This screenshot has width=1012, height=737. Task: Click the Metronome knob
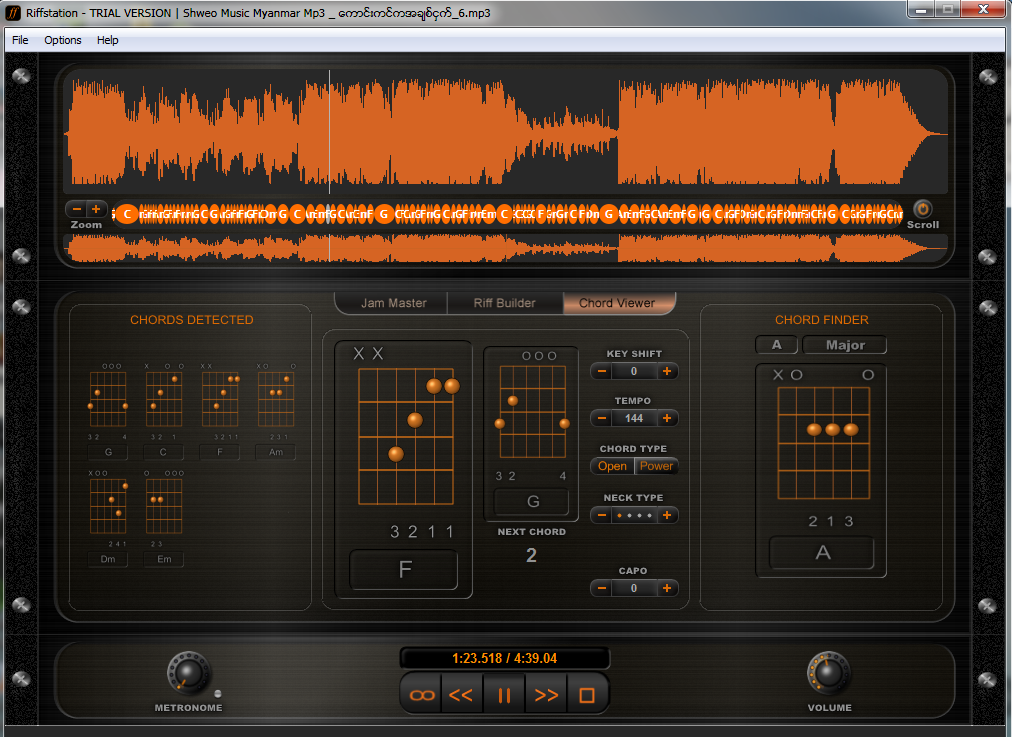pyautogui.click(x=188, y=672)
